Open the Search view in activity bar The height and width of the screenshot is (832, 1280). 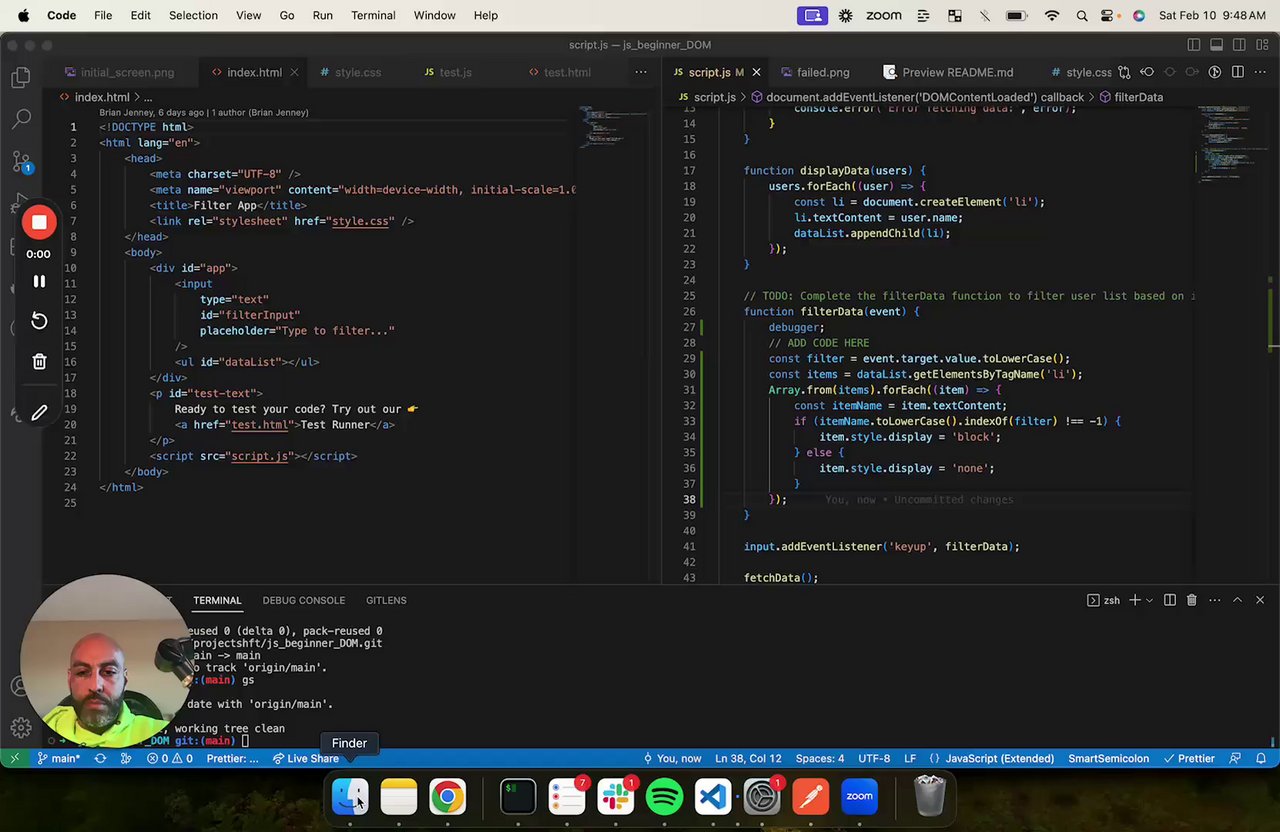(21, 119)
